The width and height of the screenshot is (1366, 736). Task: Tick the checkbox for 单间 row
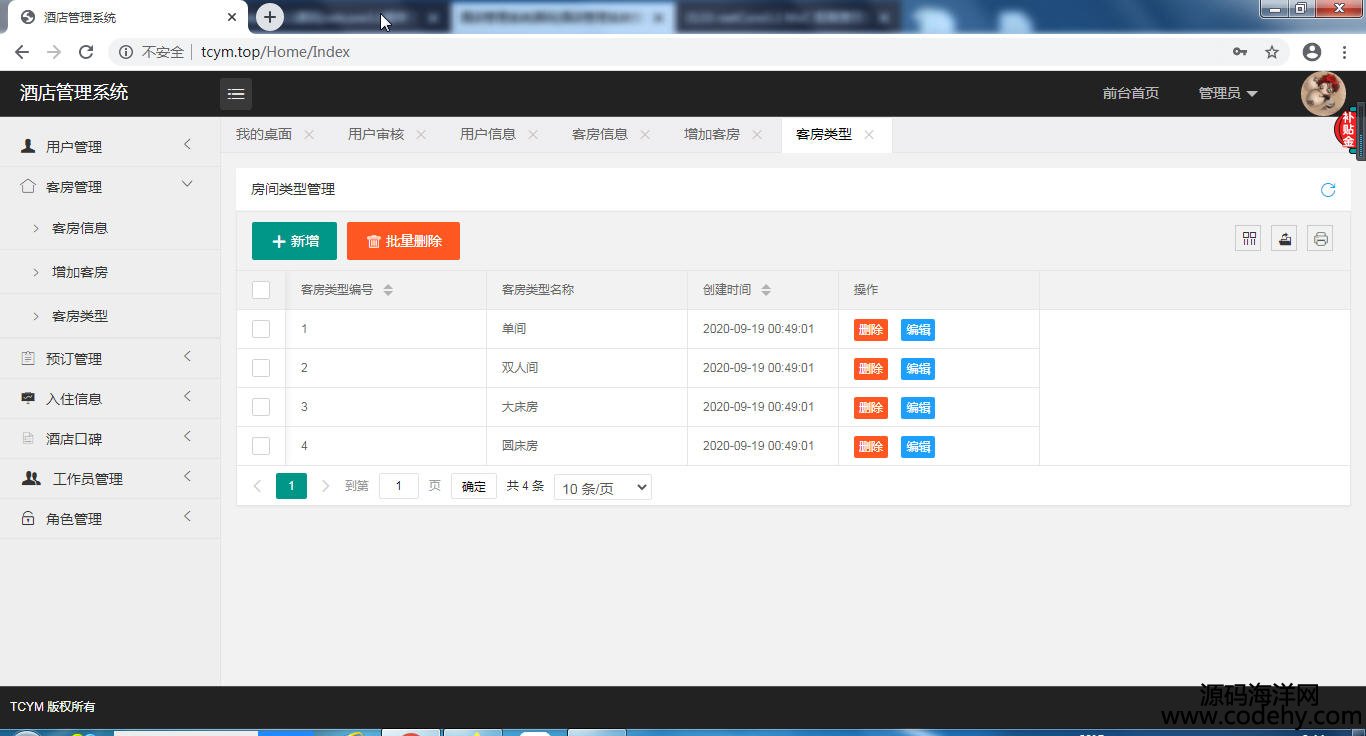click(x=261, y=329)
